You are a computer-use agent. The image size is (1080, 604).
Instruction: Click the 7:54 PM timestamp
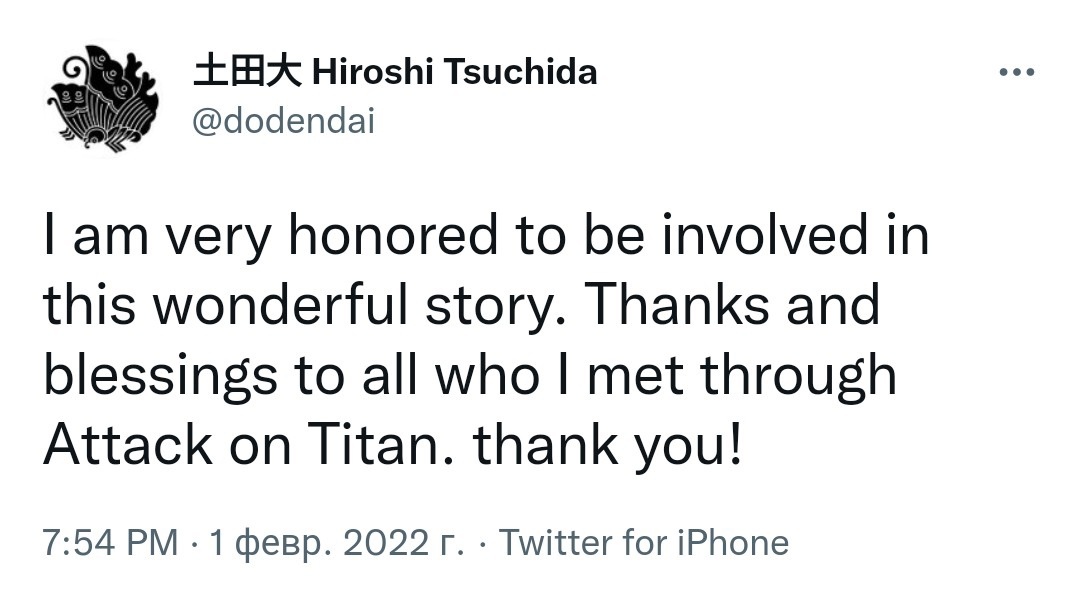click(110, 543)
